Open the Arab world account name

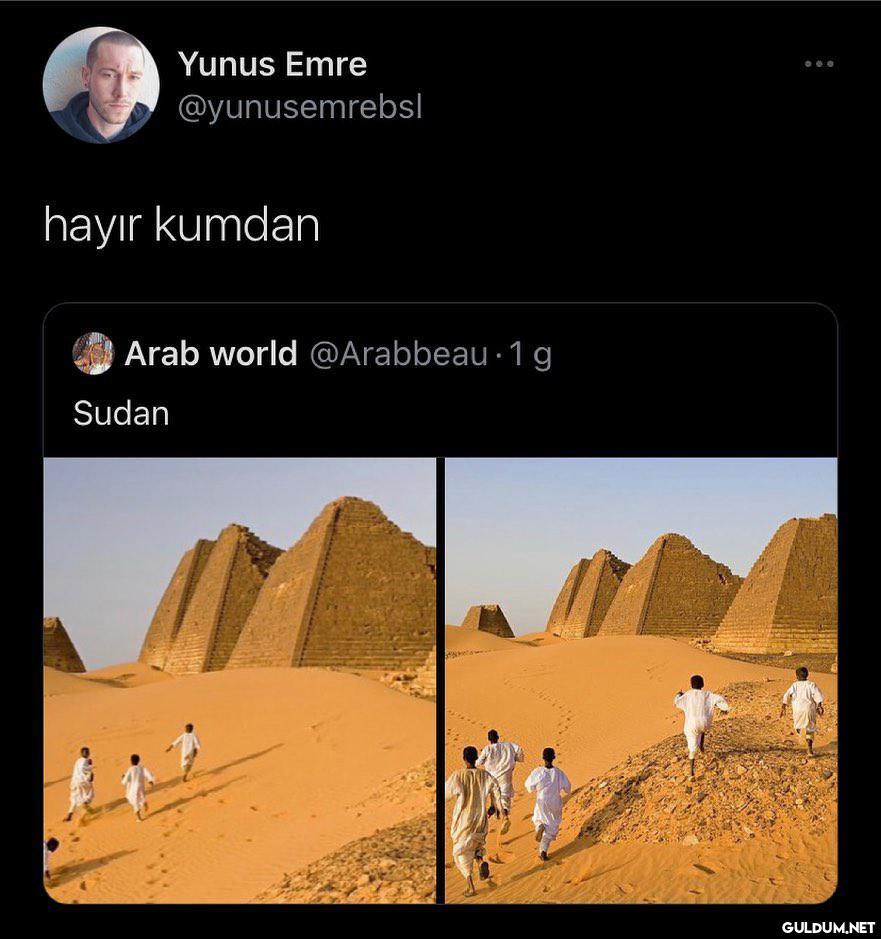(211, 353)
